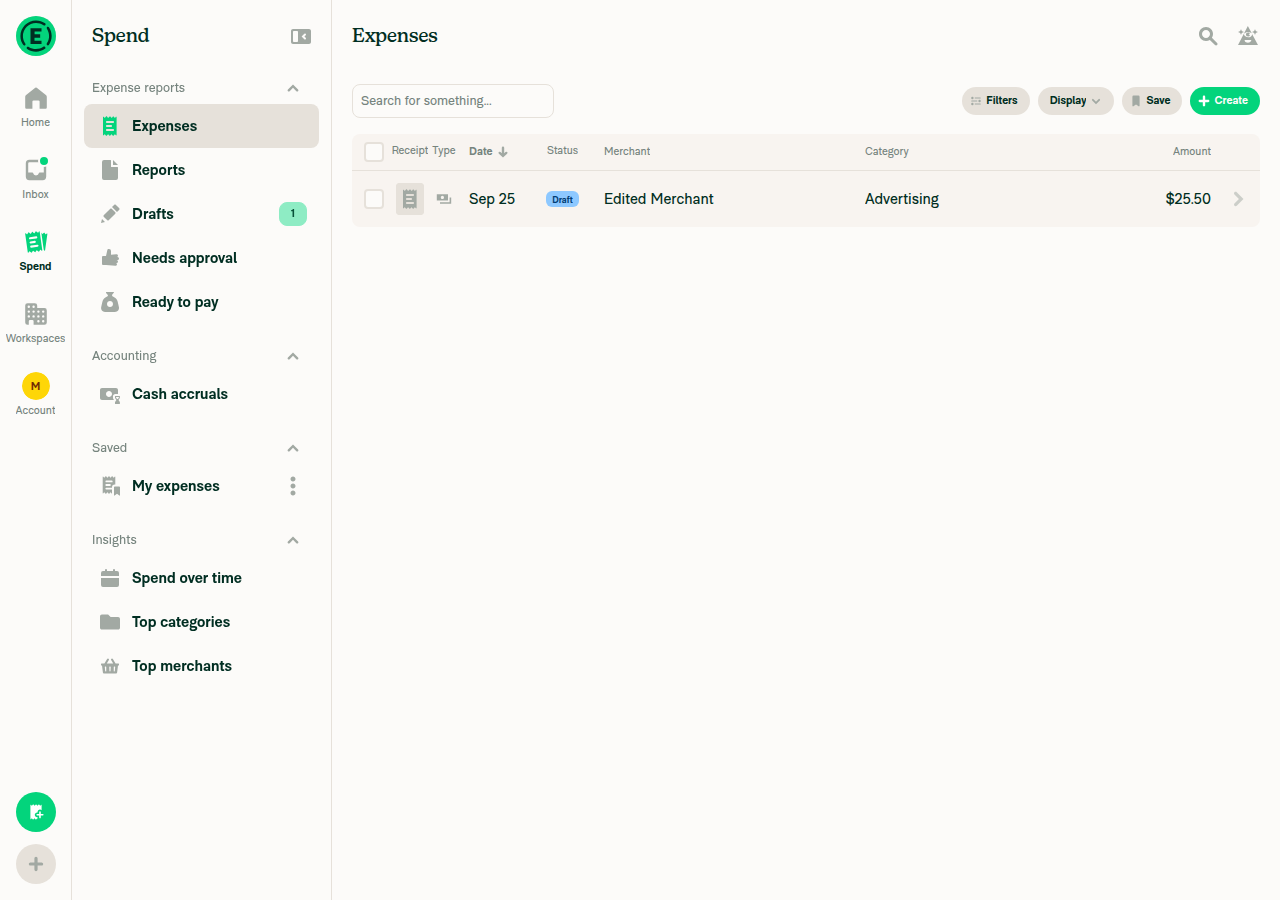Click the green Create button
This screenshot has height=900, width=1280.
pyautogui.click(x=1225, y=101)
